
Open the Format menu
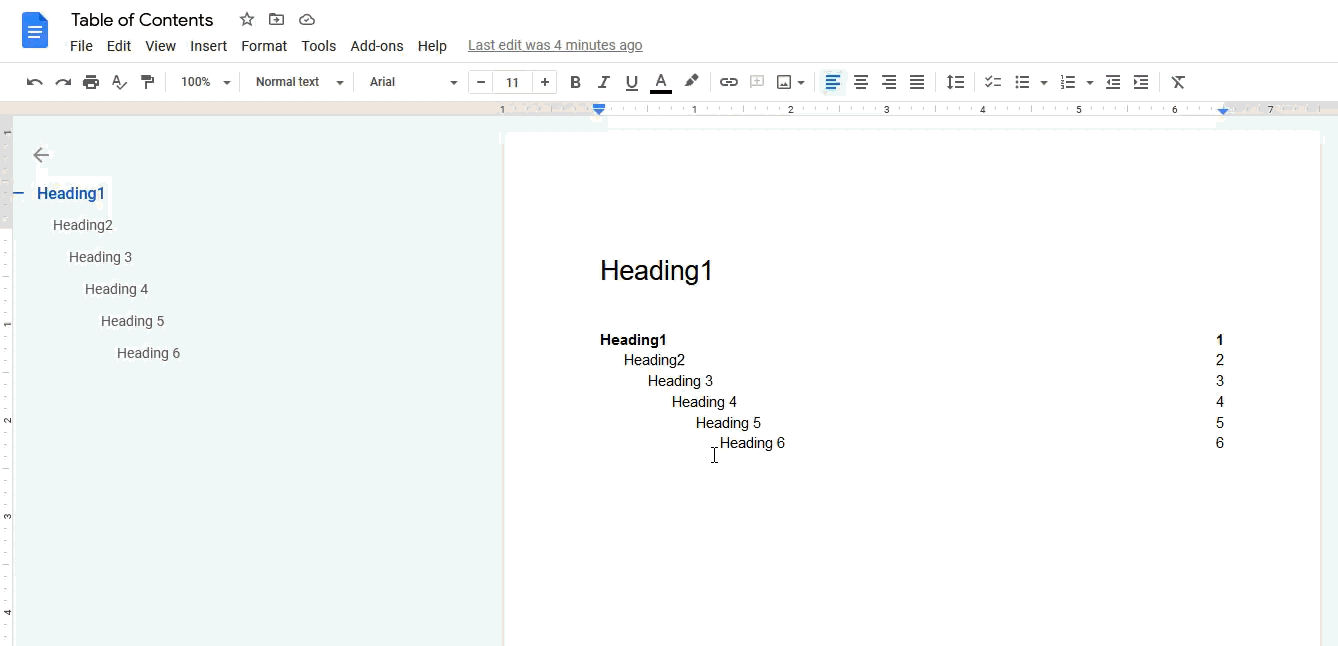click(264, 45)
